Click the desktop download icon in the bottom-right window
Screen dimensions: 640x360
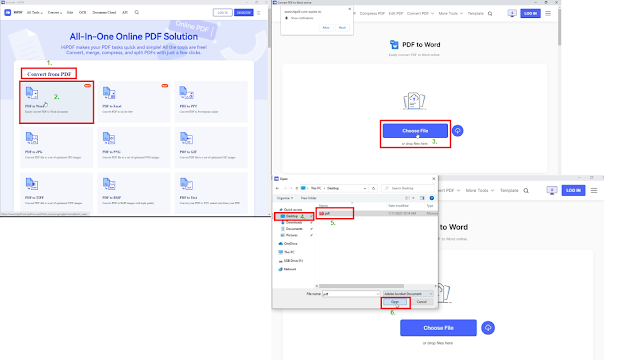pos(552,191)
